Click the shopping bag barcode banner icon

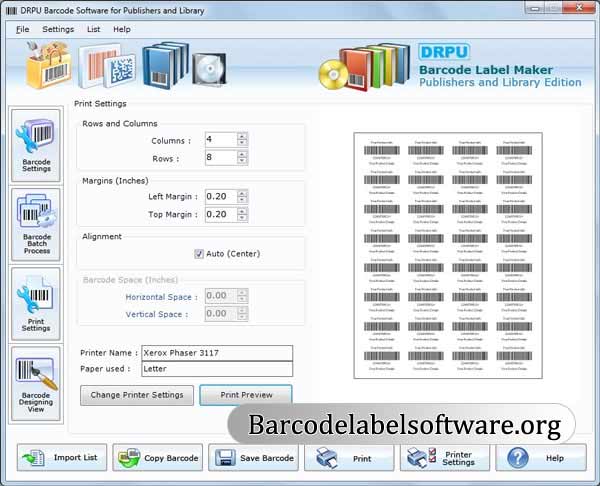49,65
